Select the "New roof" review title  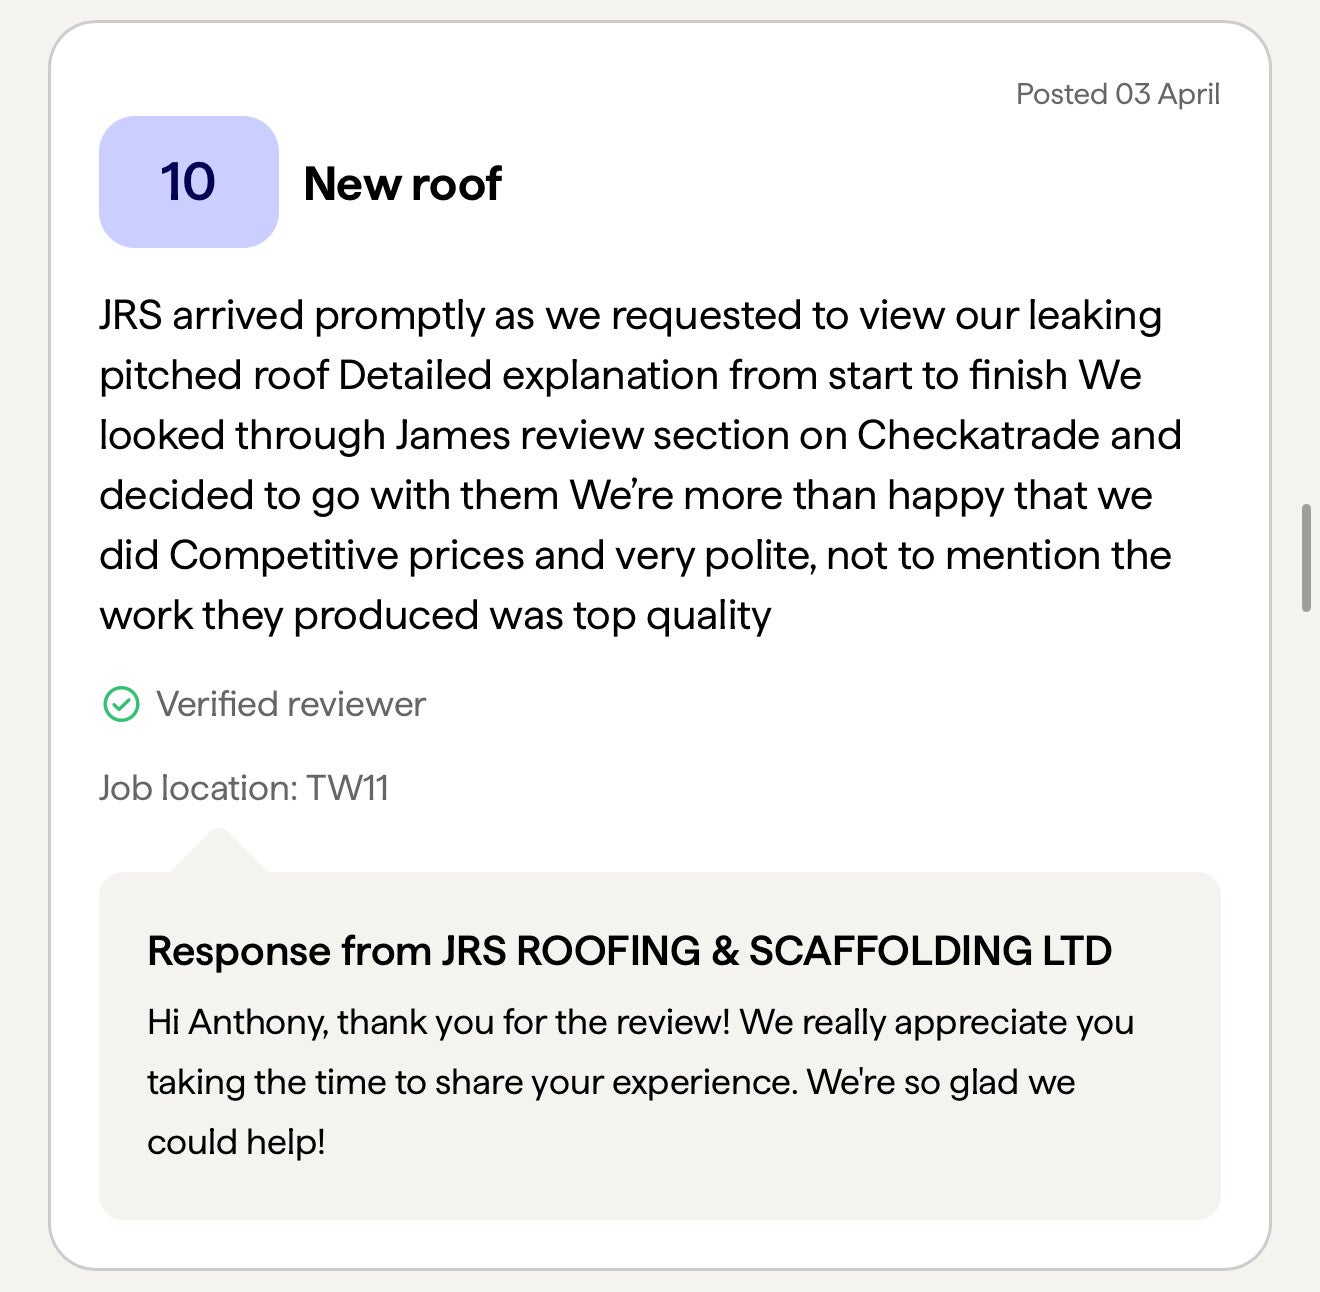click(402, 184)
